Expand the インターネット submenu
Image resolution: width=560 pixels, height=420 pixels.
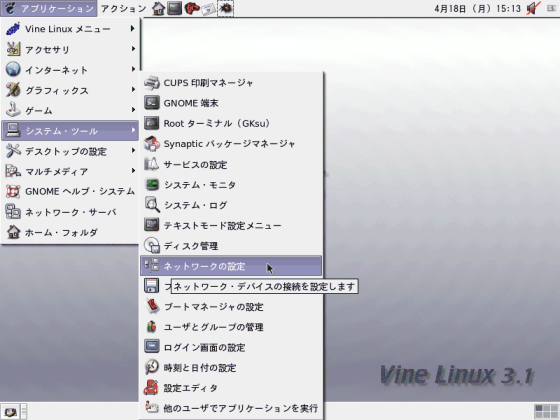coord(70,70)
